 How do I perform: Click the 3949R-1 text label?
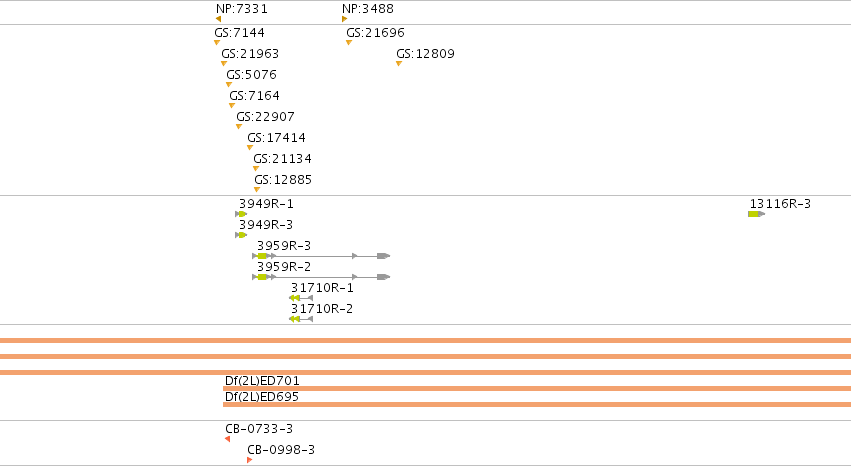(266, 204)
